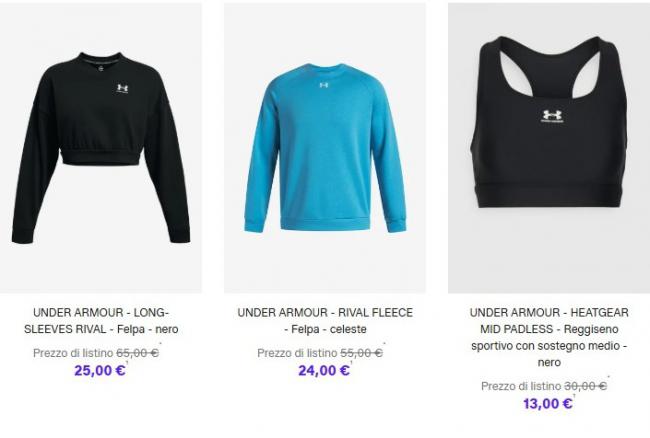650x438 pixels.
Task: Open the black Heatgear sports bra image
Action: [549, 148]
